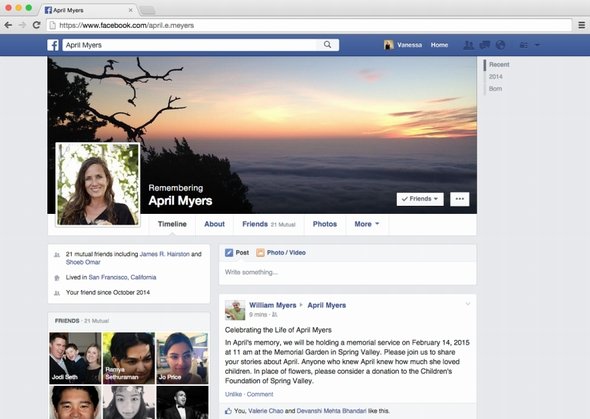The width and height of the screenshot is (590, 419).
Task: Open the account settings dropdown arrow
Action: pos(537,45)
